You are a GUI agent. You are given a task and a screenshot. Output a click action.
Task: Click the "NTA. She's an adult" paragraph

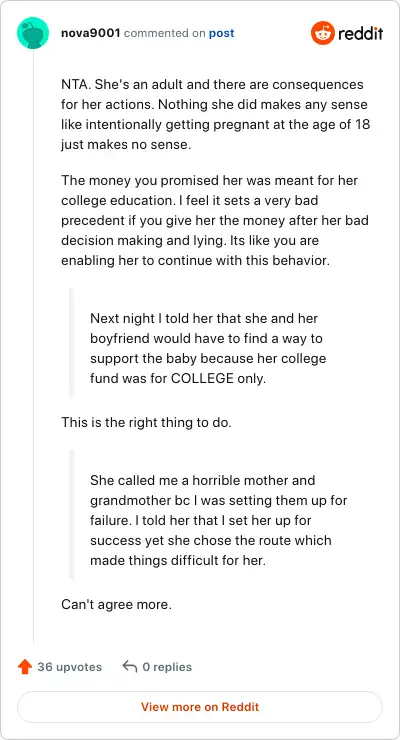coord(215,114)
